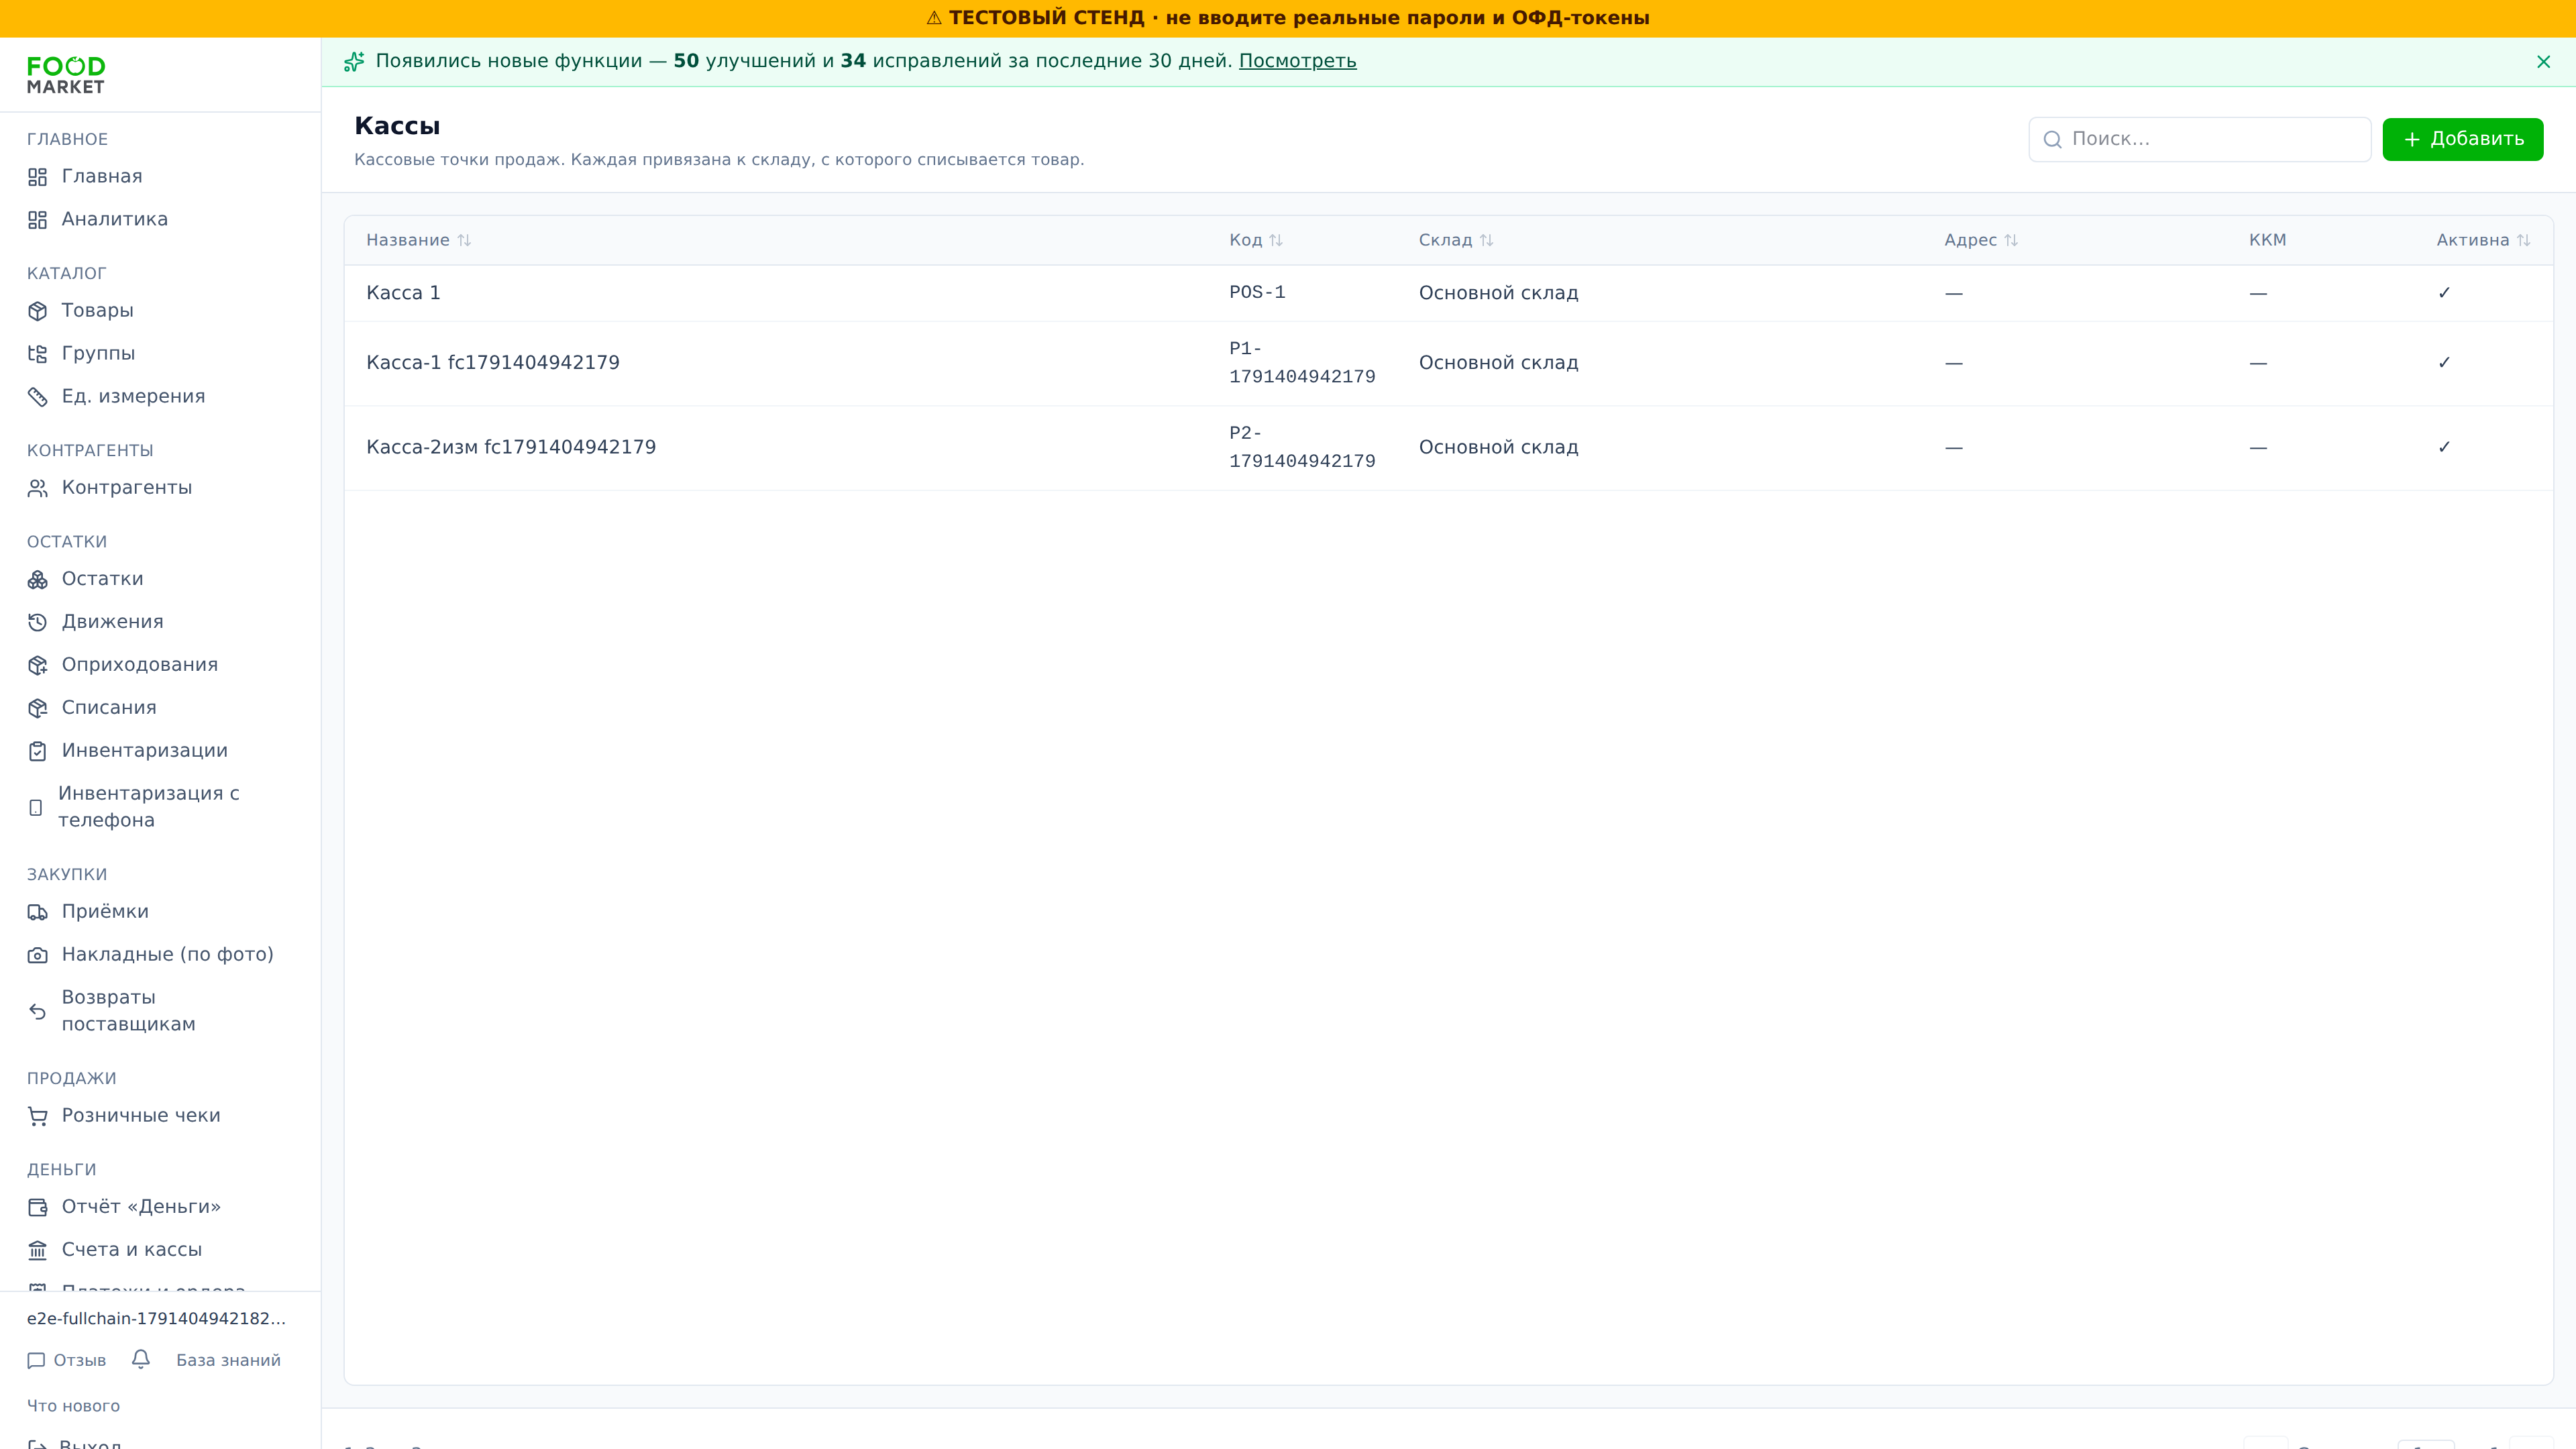This screenshot has width=2576, height=1449.
Task: Click the Приёмки truck icon
Action: click(38, 912)
